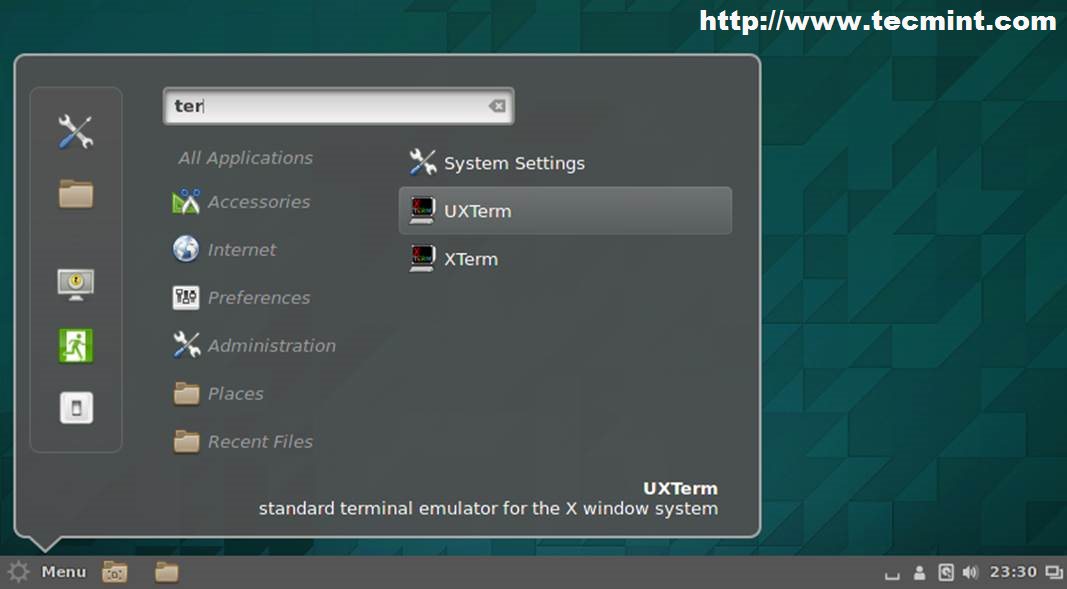The width and height of the screenshot is (1067, 589).
Task: Open the screenshot camera panel launcher
Action: [x=115, y=572]
